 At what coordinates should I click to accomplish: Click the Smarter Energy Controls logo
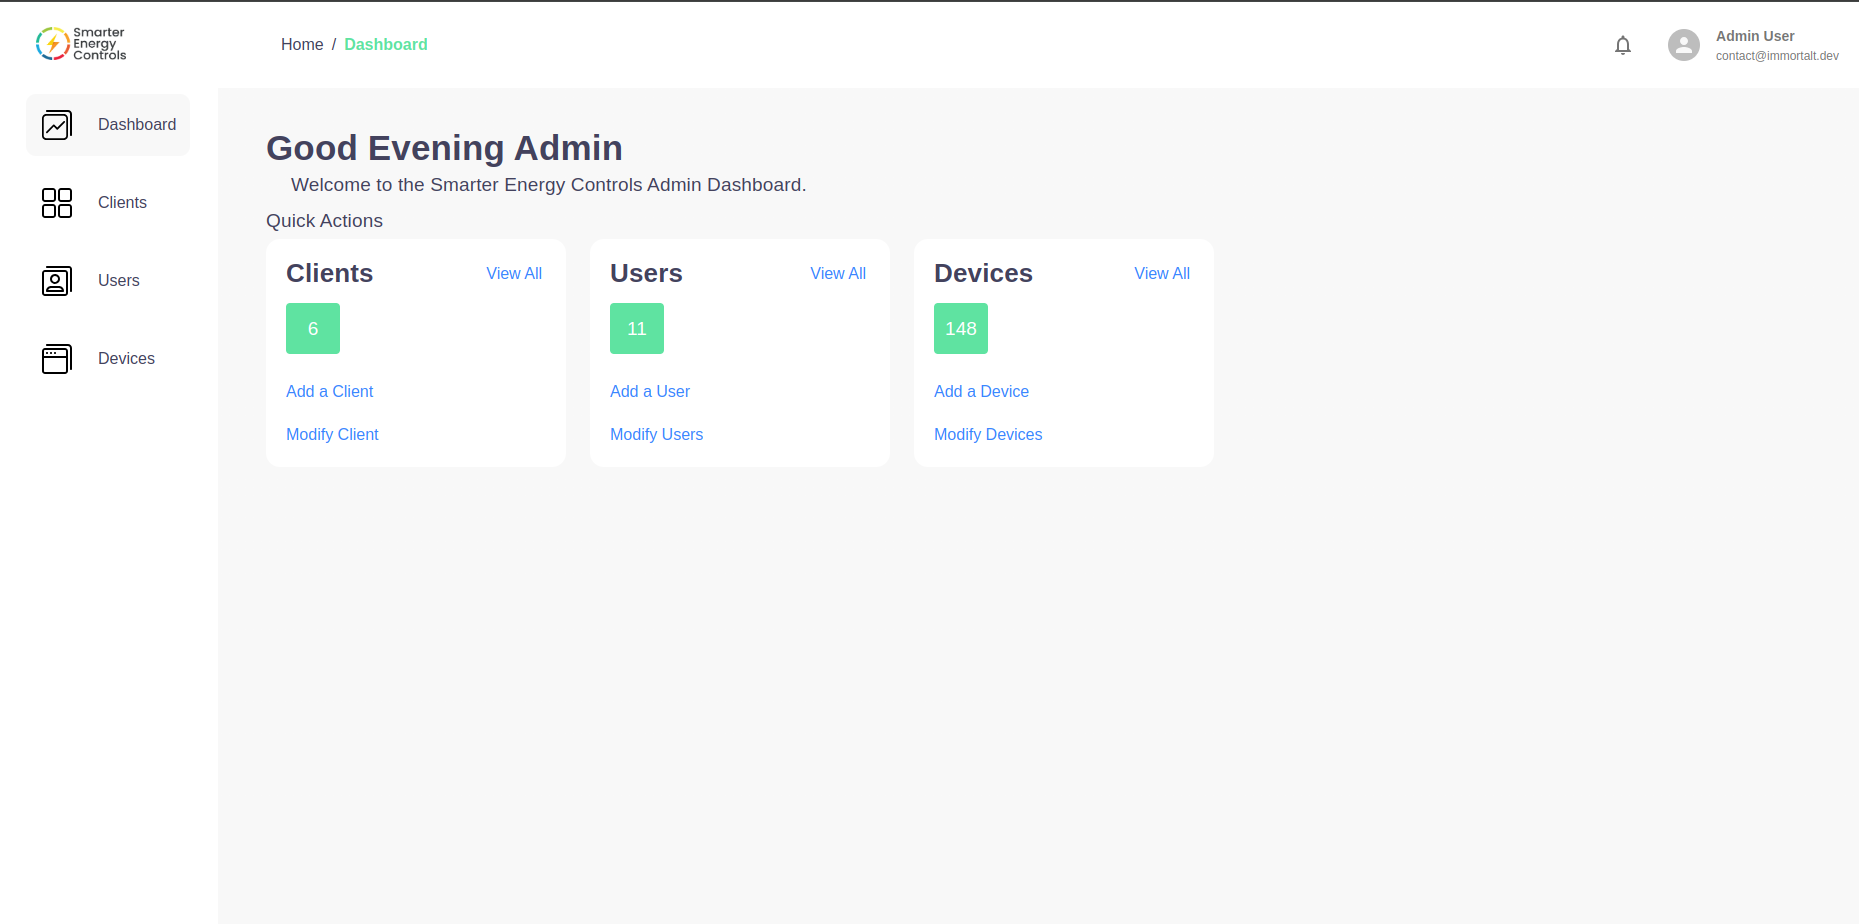[80, 43]
